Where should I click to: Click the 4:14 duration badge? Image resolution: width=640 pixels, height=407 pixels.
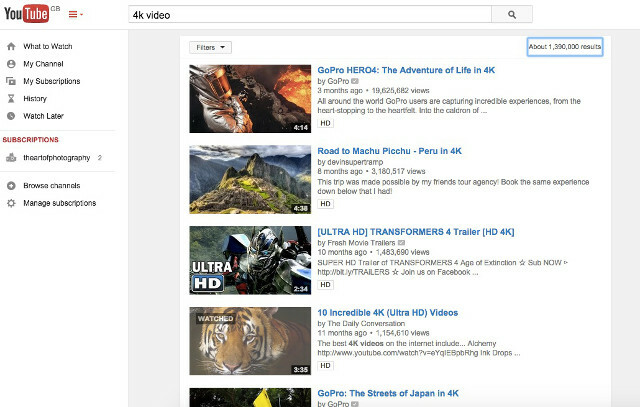(300, 128)
